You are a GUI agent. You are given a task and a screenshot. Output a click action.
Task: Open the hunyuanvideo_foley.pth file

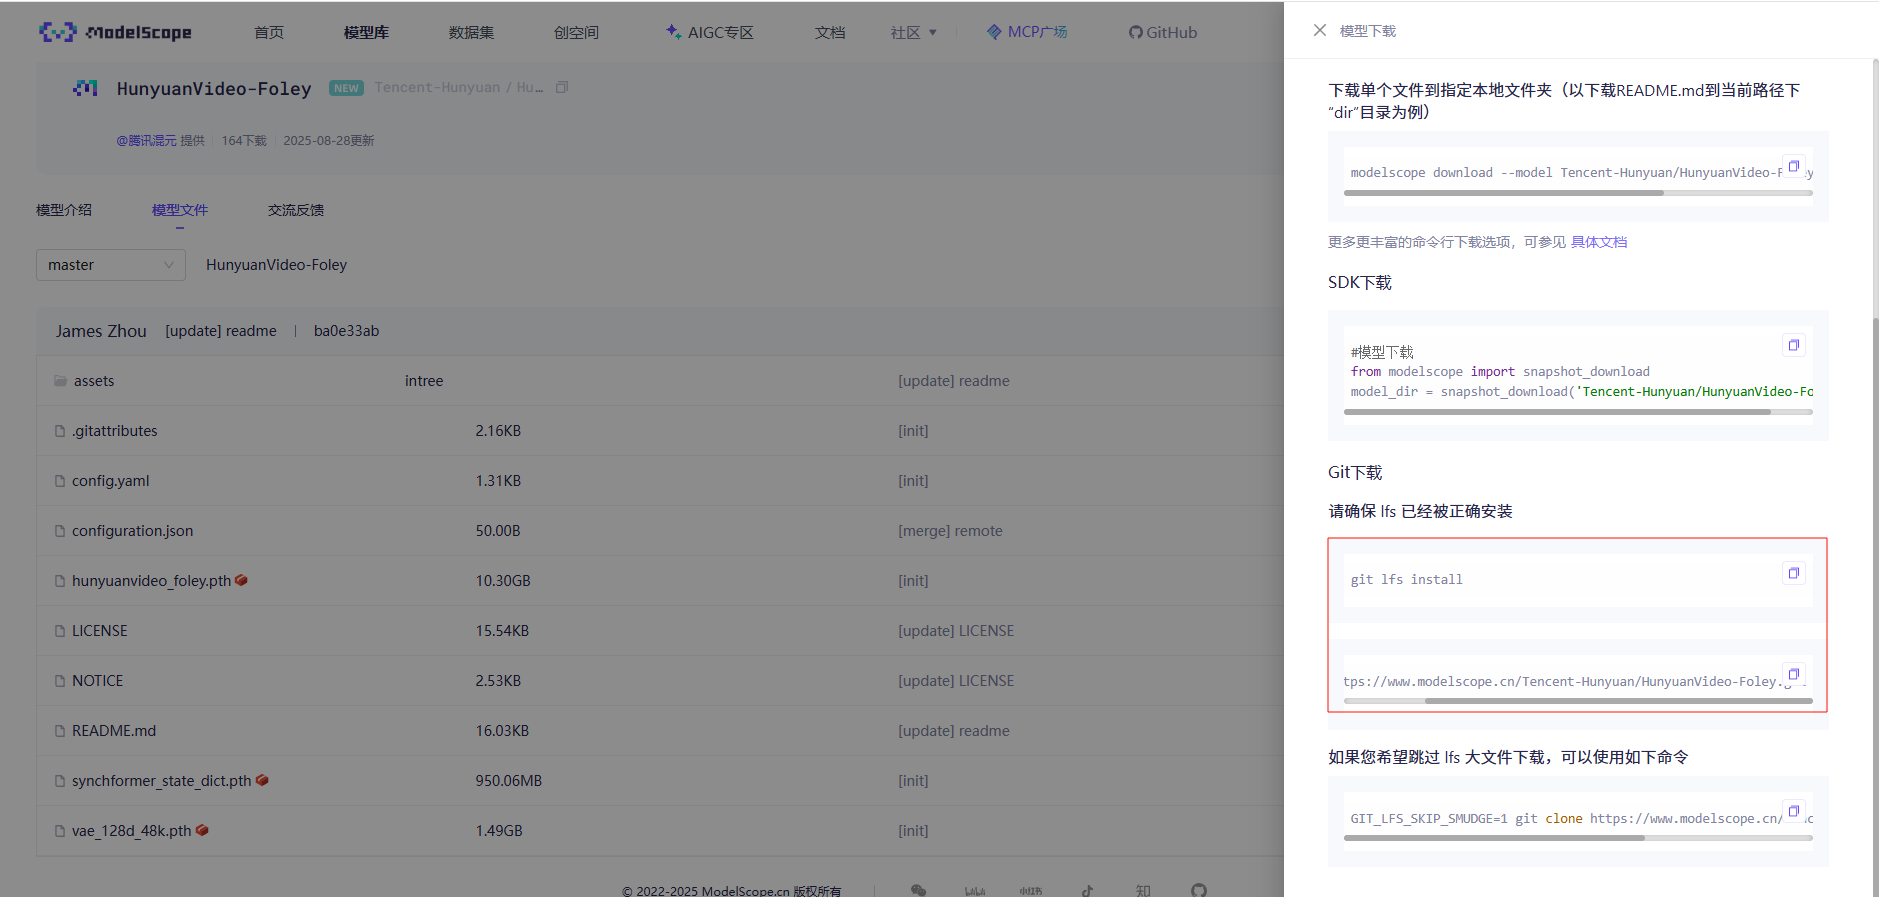(x=151, y=581)
